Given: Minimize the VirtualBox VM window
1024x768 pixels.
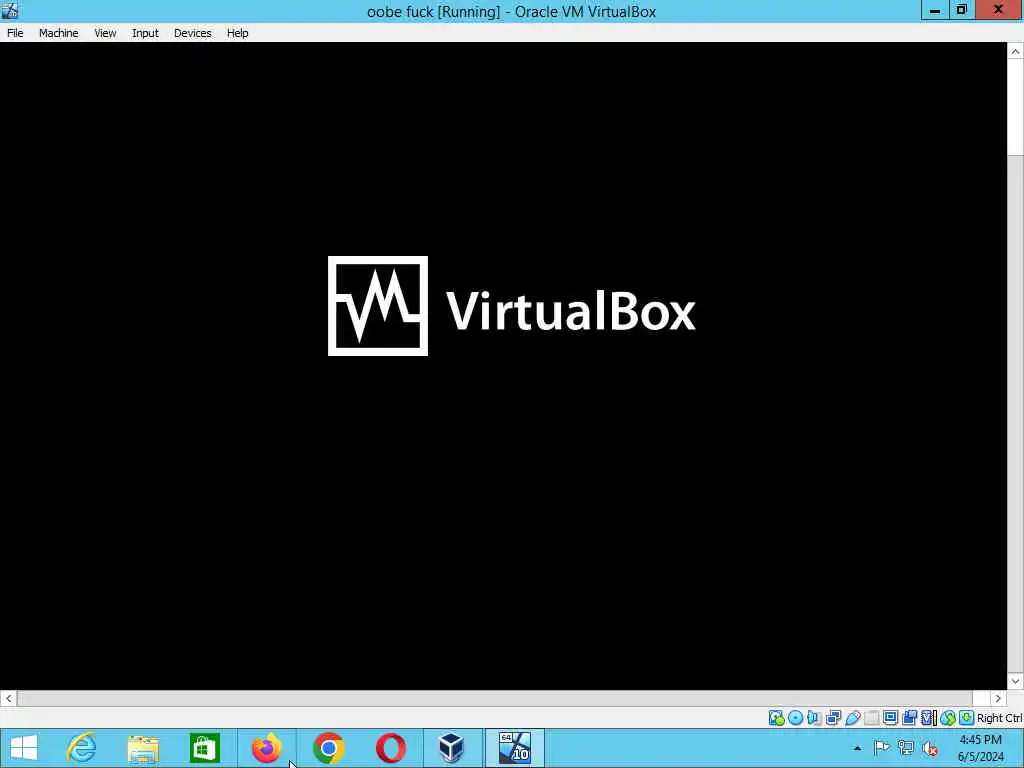Looking at the screenshot, I should click(935, 10).
